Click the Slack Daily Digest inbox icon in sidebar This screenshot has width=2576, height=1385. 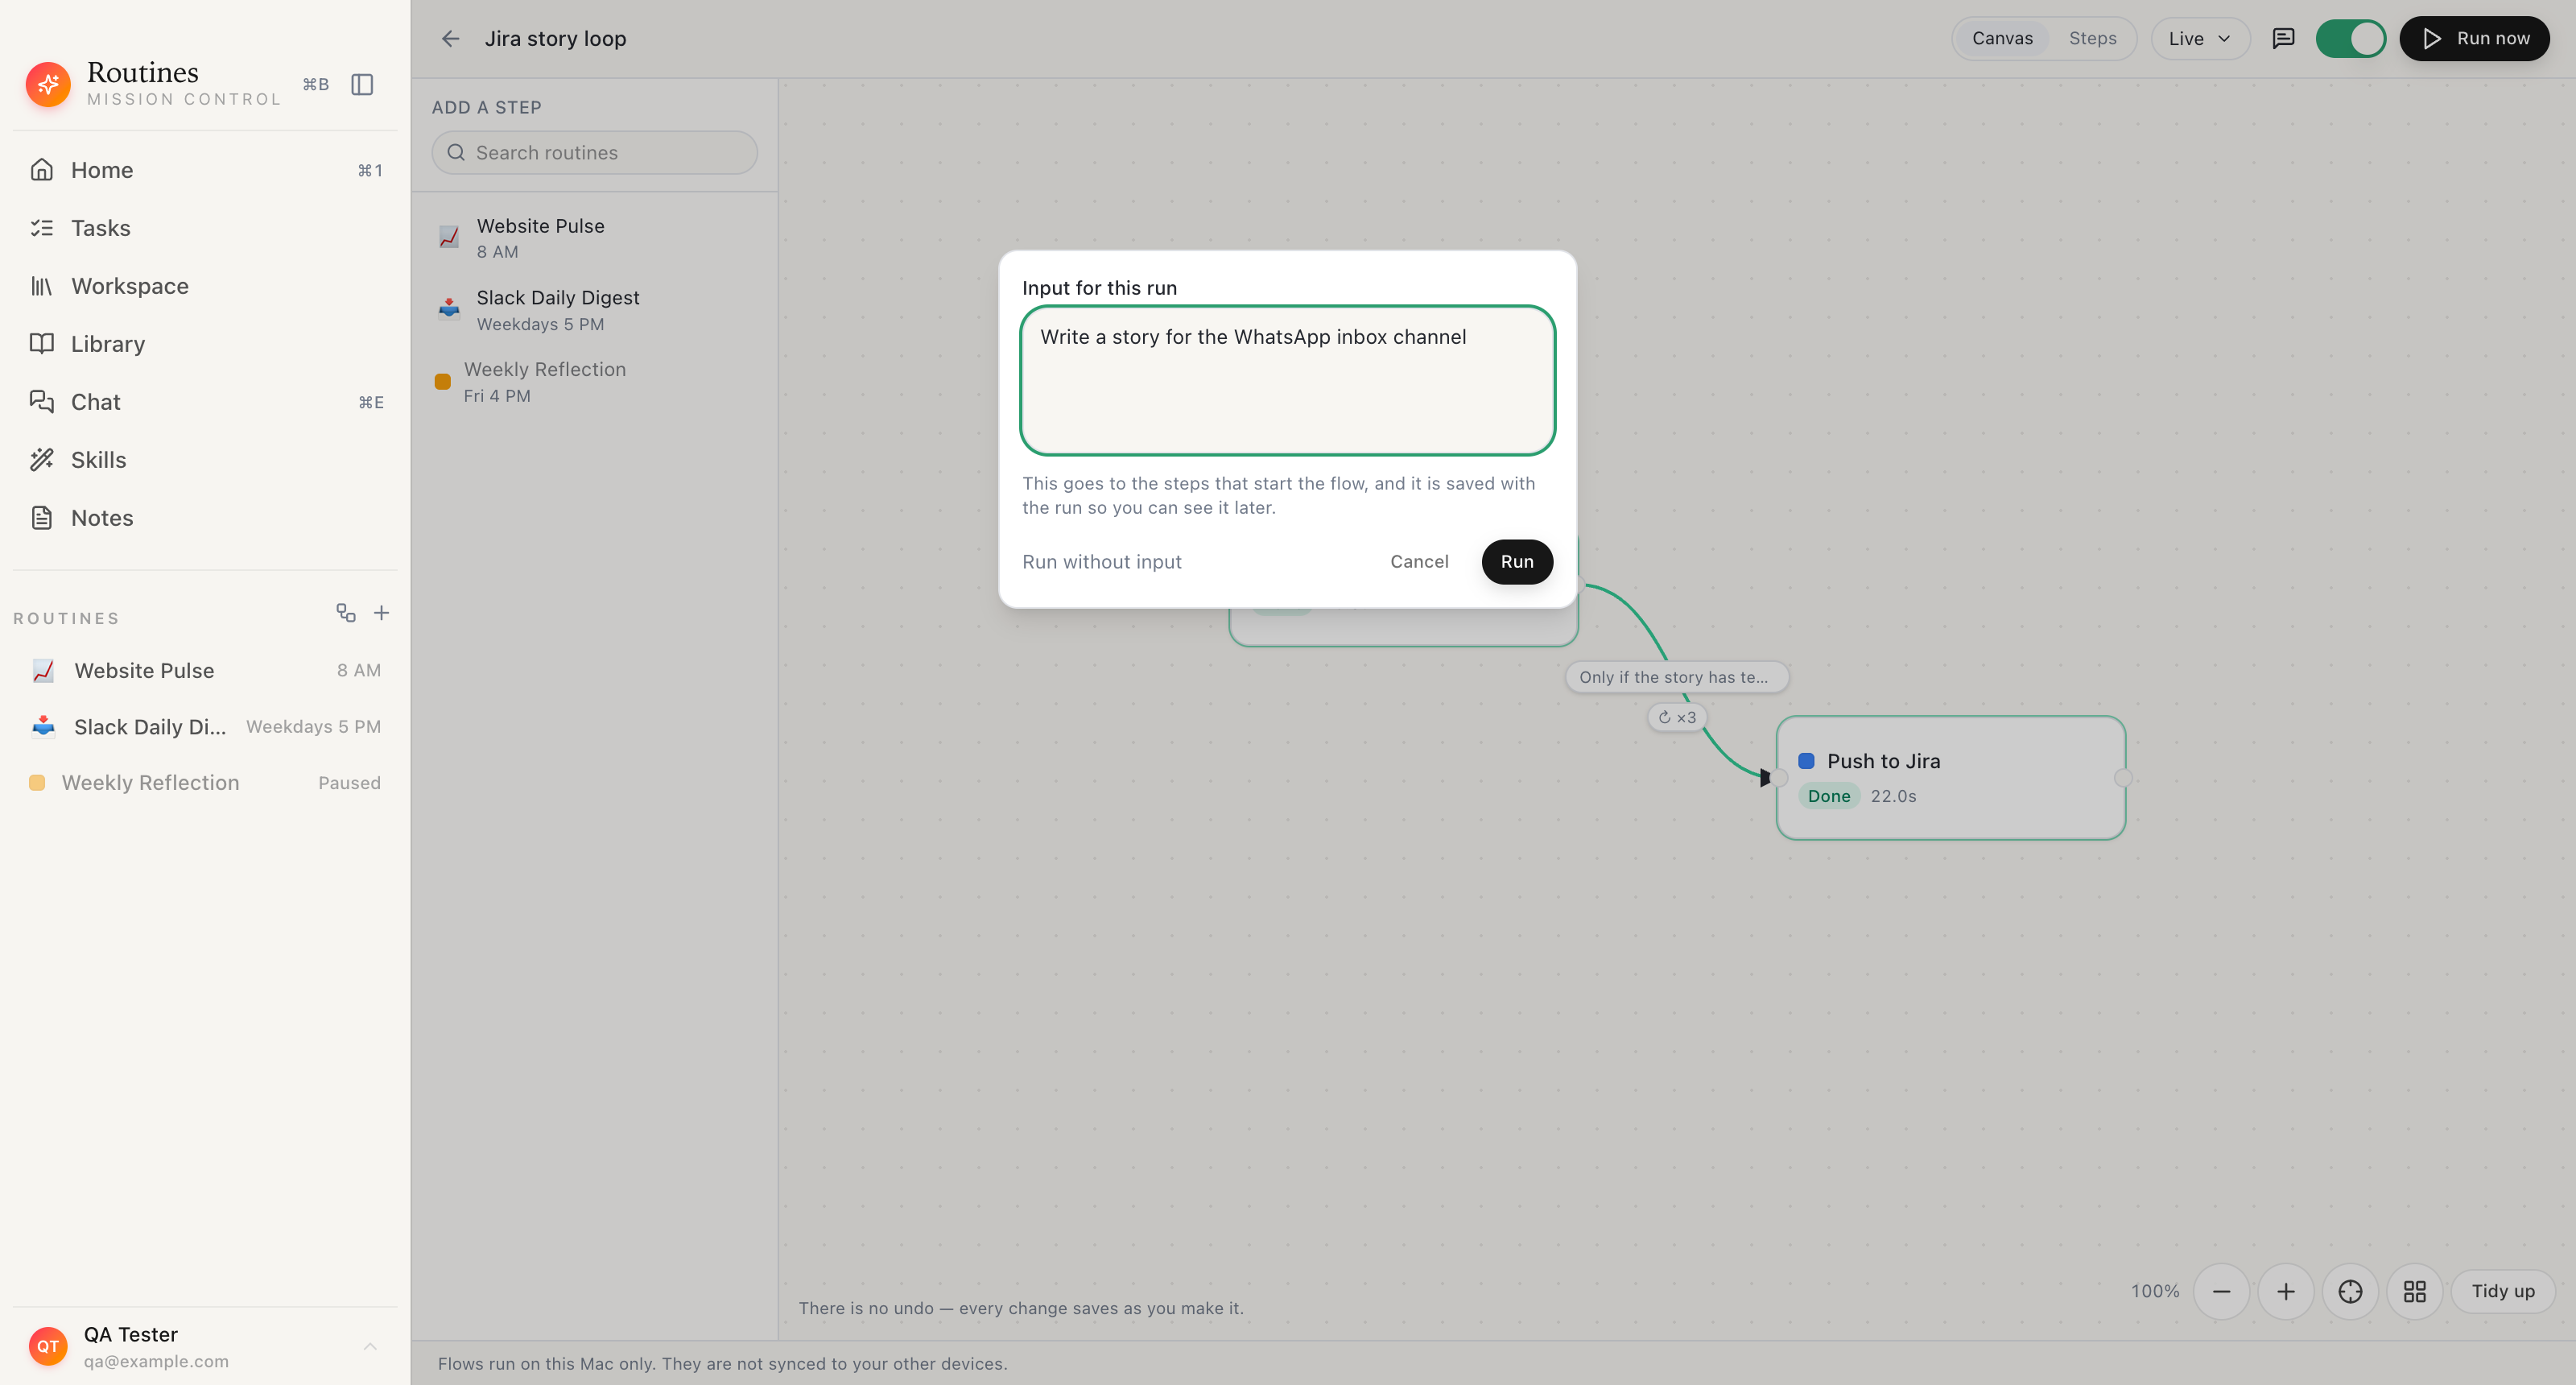click(x=43, y=727)
